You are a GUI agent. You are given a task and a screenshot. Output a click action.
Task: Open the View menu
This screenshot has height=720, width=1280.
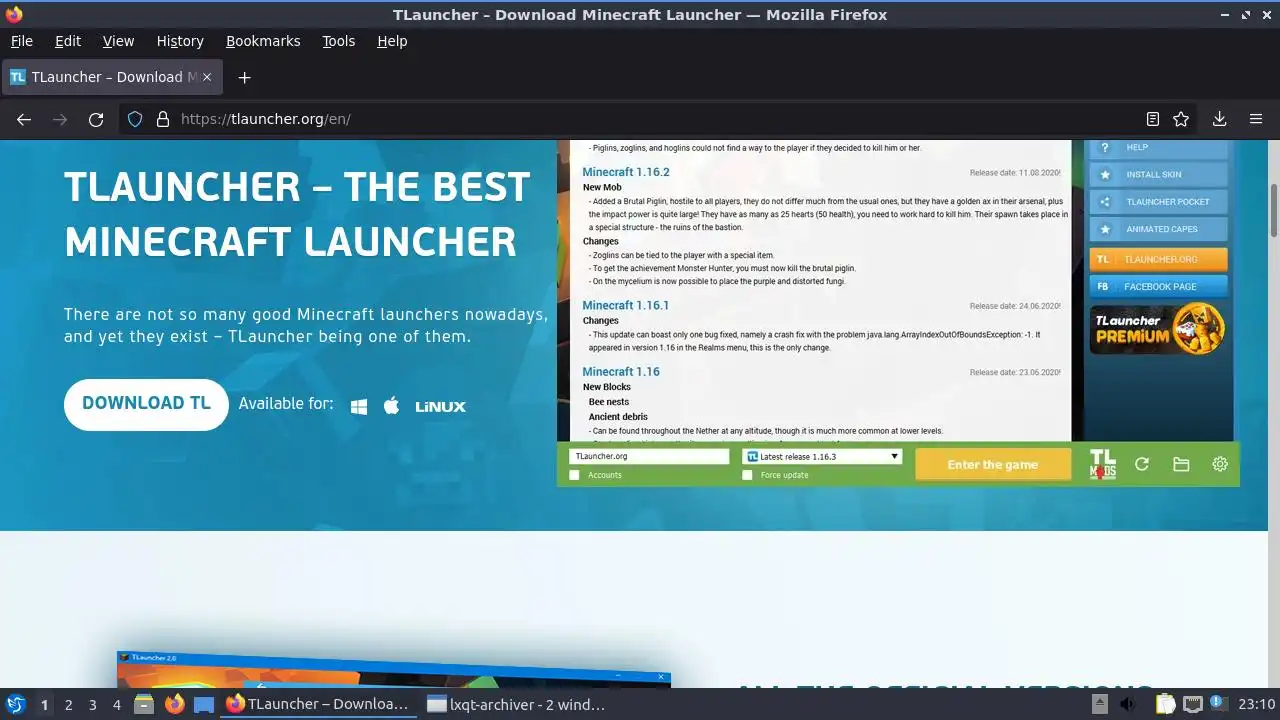pyautogui.click(x=118, y=41)
